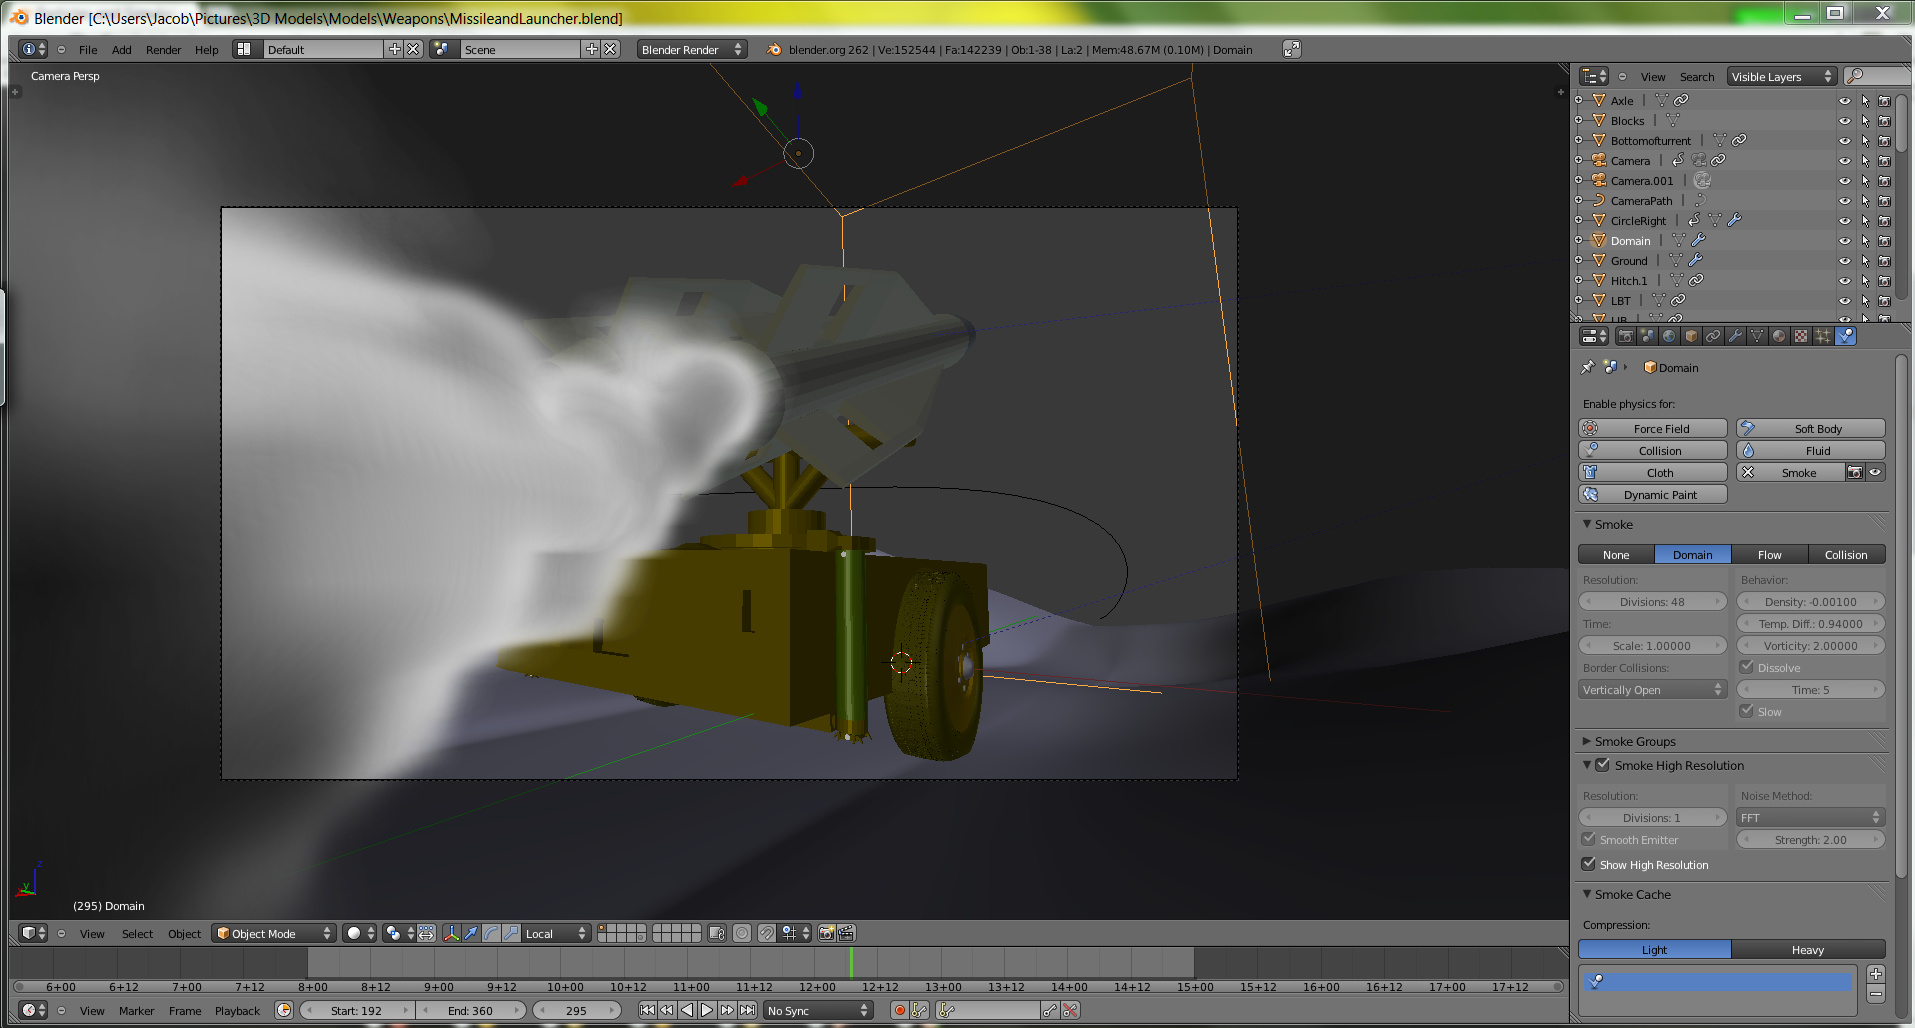Toggle selectability of the Blocks object
This screenshot has height=1028, width=1915.
click(1864, 120)
